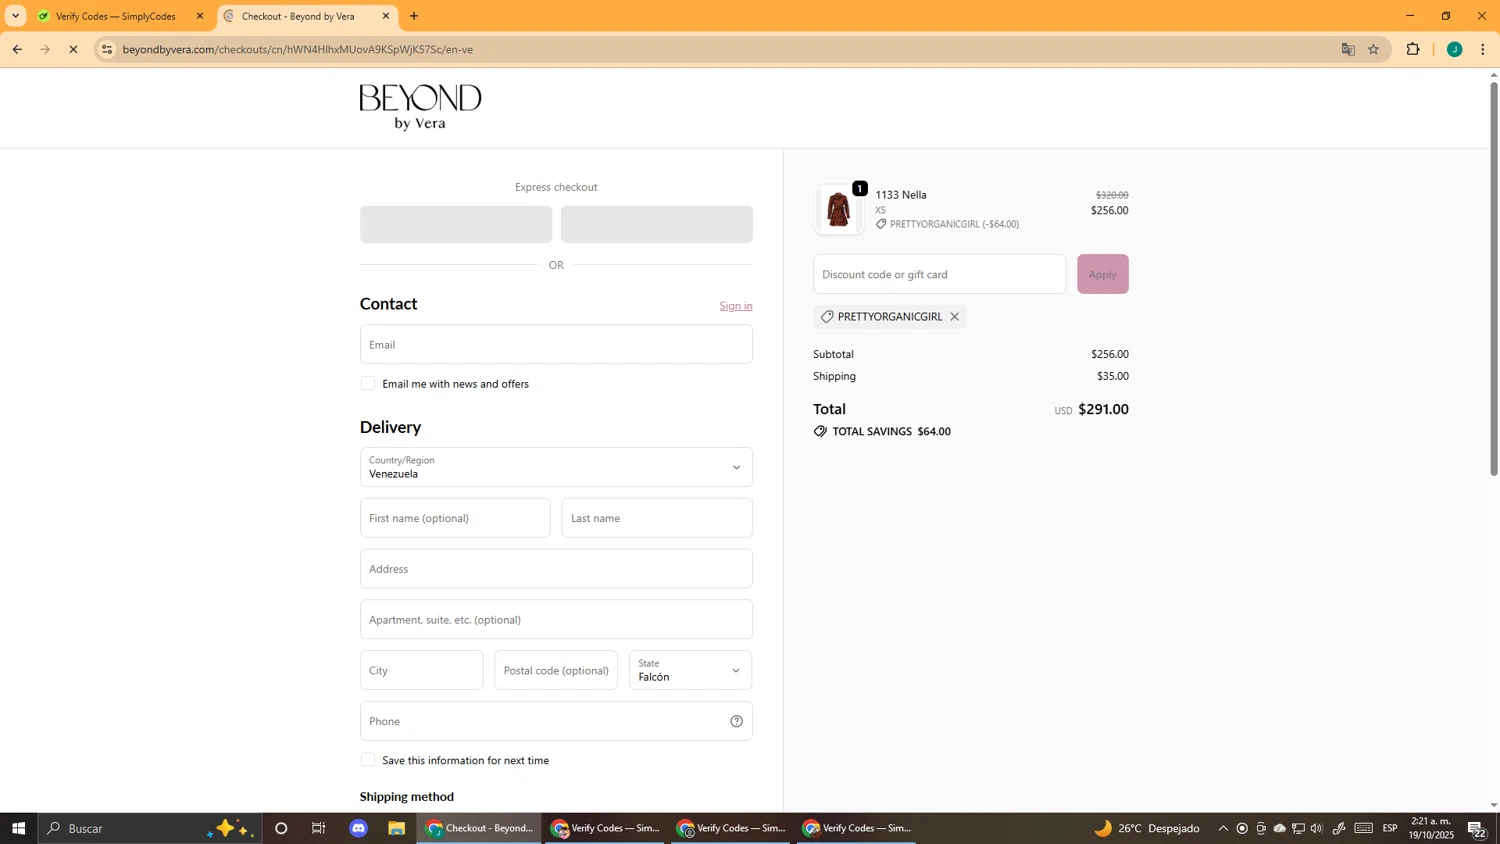This screenshot has height=844, width=1500.
Task: Click the volume speaker tray icon
Action: coord(1317,829)
